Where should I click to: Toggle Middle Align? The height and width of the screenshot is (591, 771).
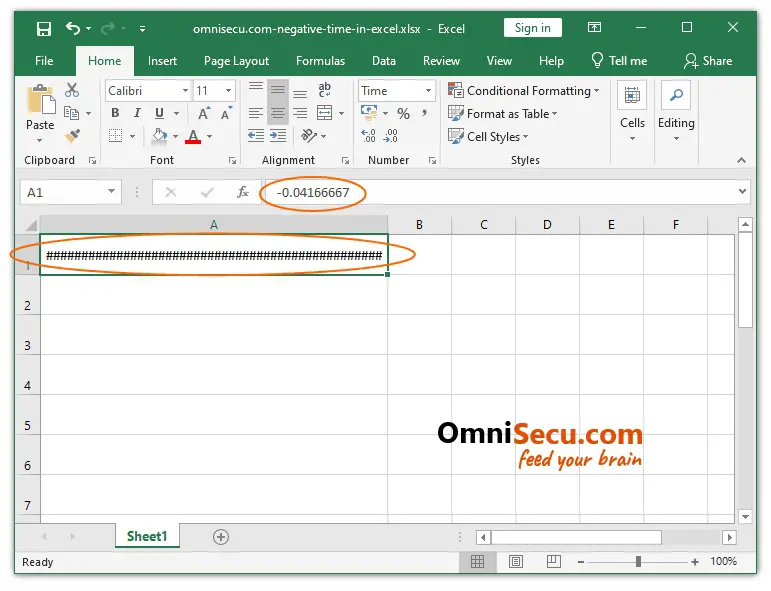[278, 90]
